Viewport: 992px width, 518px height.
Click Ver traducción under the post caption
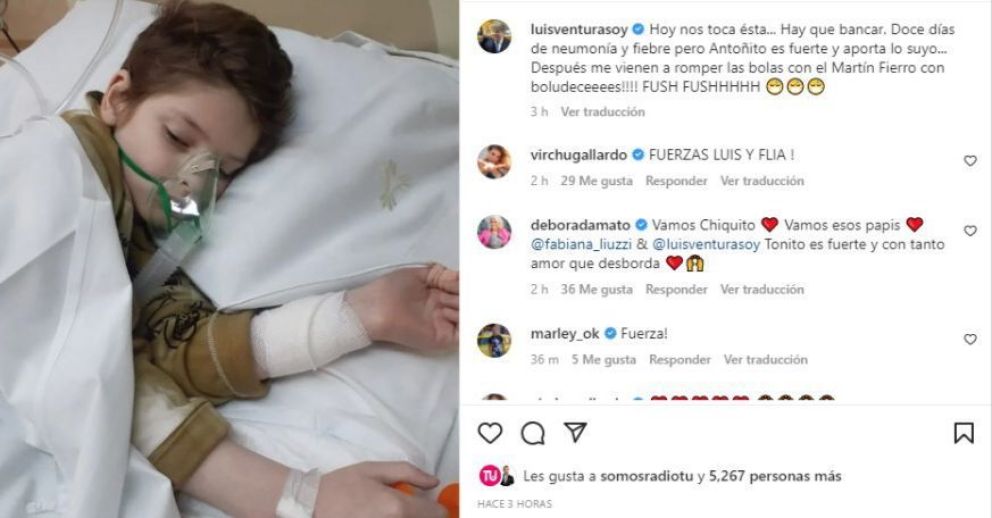[x=602, y=112]
